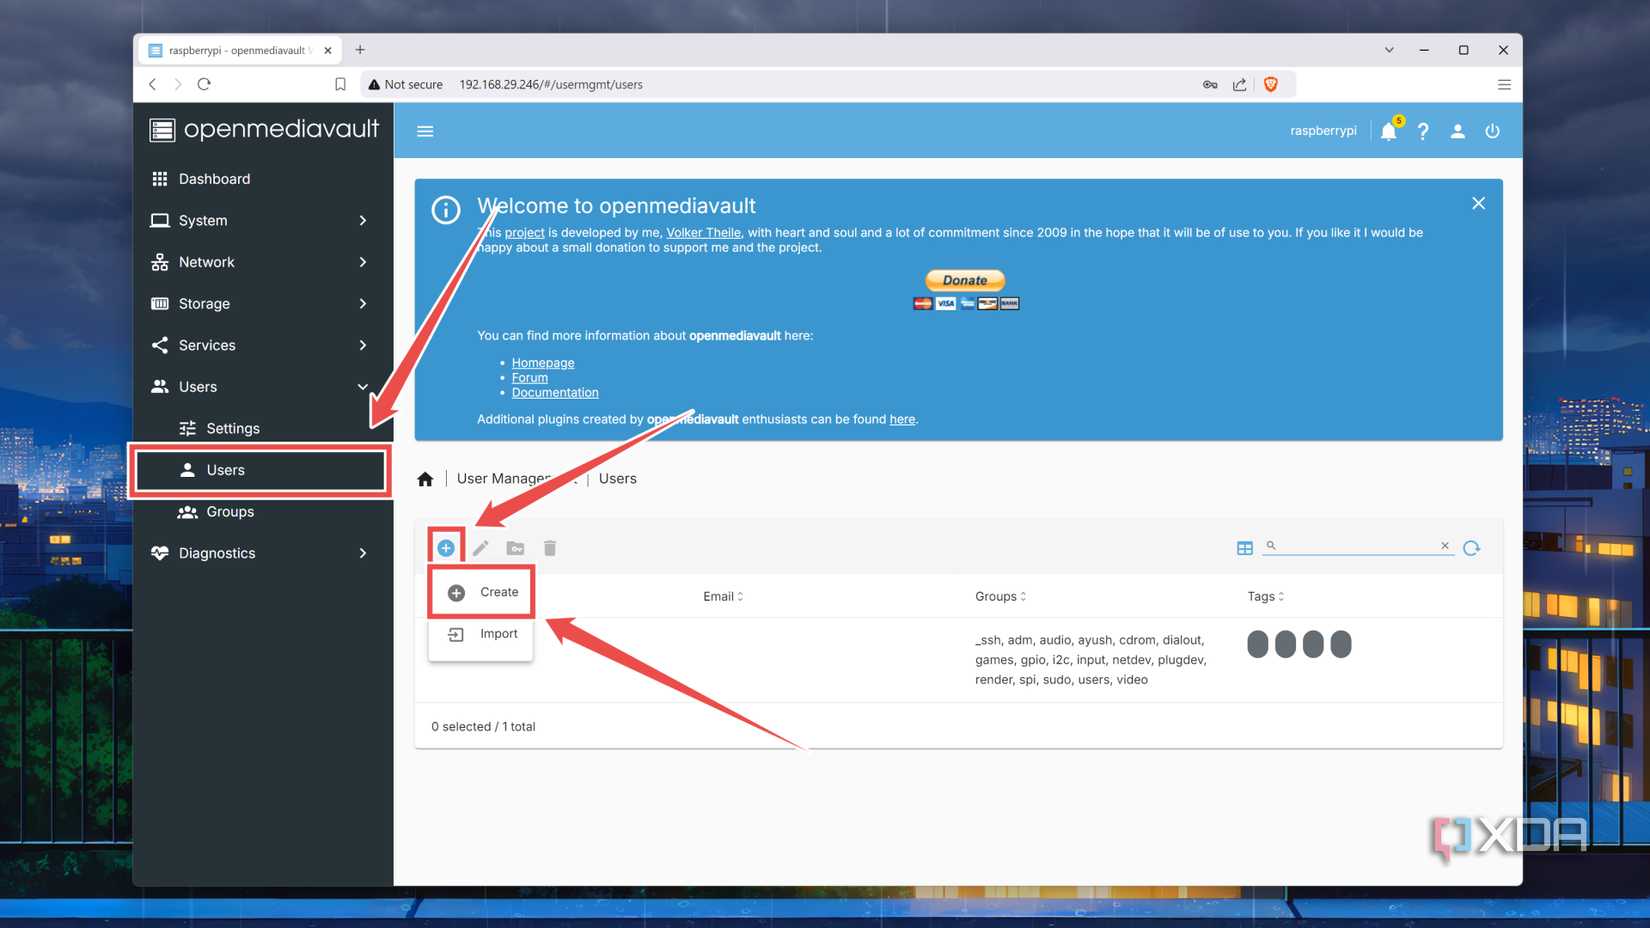Viewport: 1650px width, 928px height.
Task: Open Brave Shields icon in address bar
Action: click(1271, 84)
